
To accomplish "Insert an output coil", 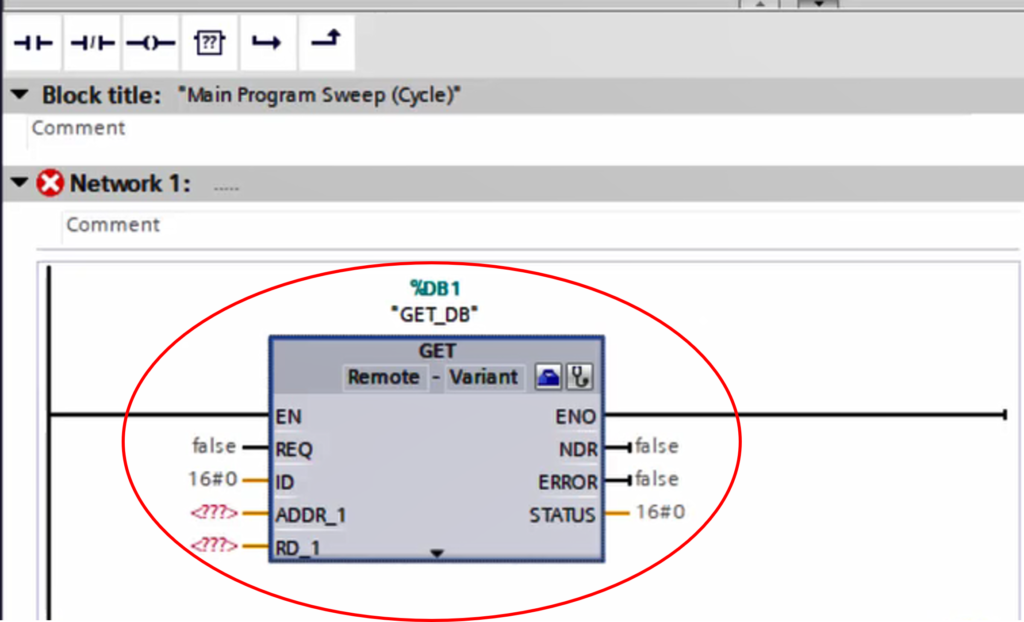I will [x=150, y=41].
